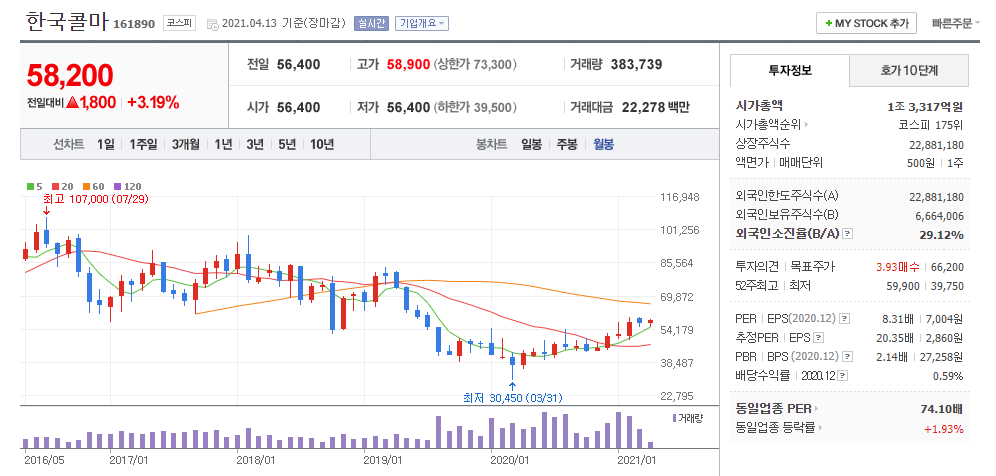The width and height of the screenshot is (996, 476).
Task: Expand the 시가총액순위 arrow link
Action: pos(806,125)
